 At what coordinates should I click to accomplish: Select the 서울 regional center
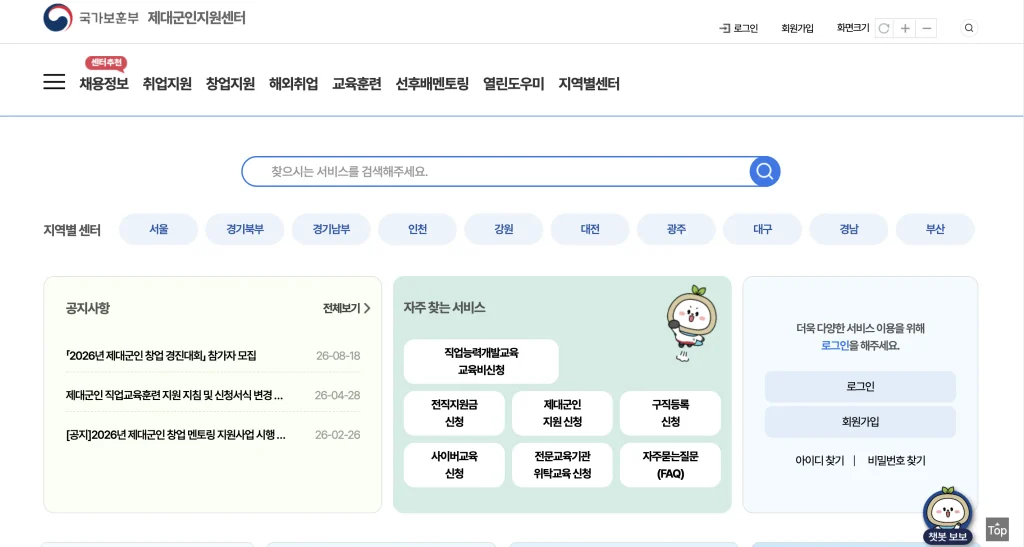[x=159, y=229]
